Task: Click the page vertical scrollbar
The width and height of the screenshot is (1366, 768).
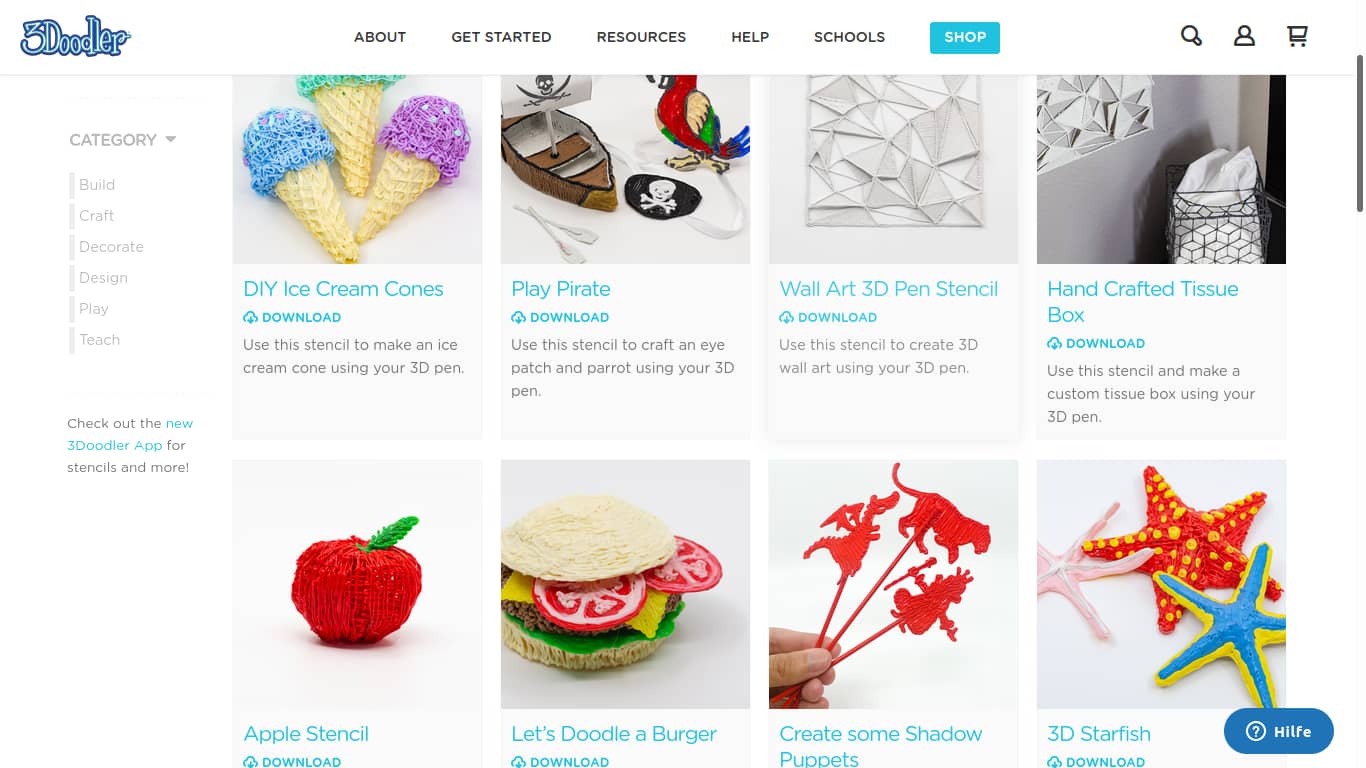Action: click(1360, 140)
